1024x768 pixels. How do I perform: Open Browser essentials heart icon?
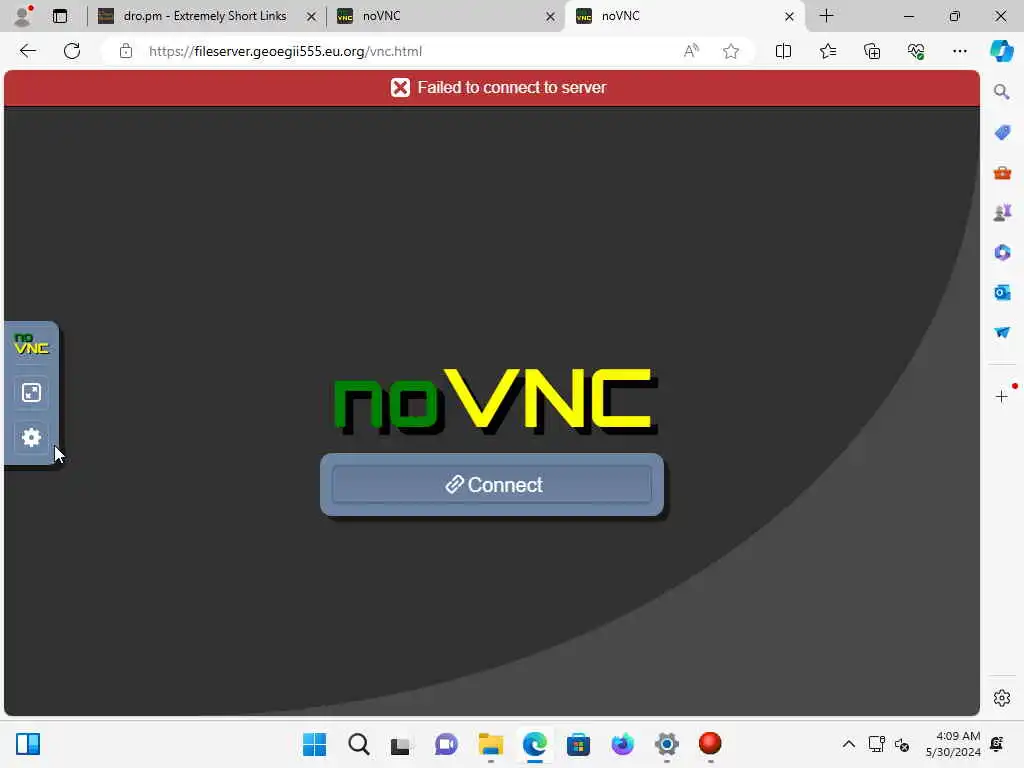916,51
